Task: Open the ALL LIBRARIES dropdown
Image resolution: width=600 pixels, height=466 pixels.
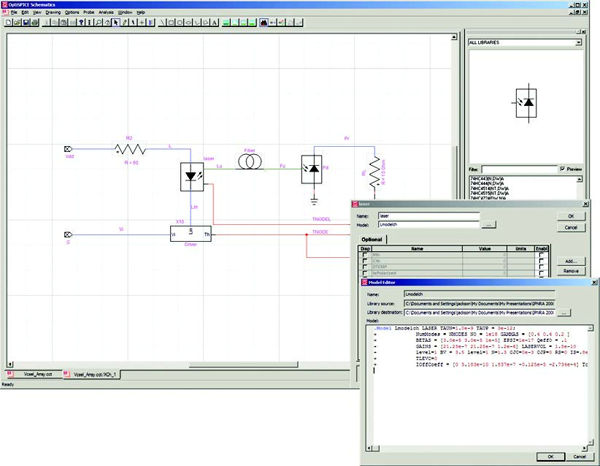Action: coord(577,44)
